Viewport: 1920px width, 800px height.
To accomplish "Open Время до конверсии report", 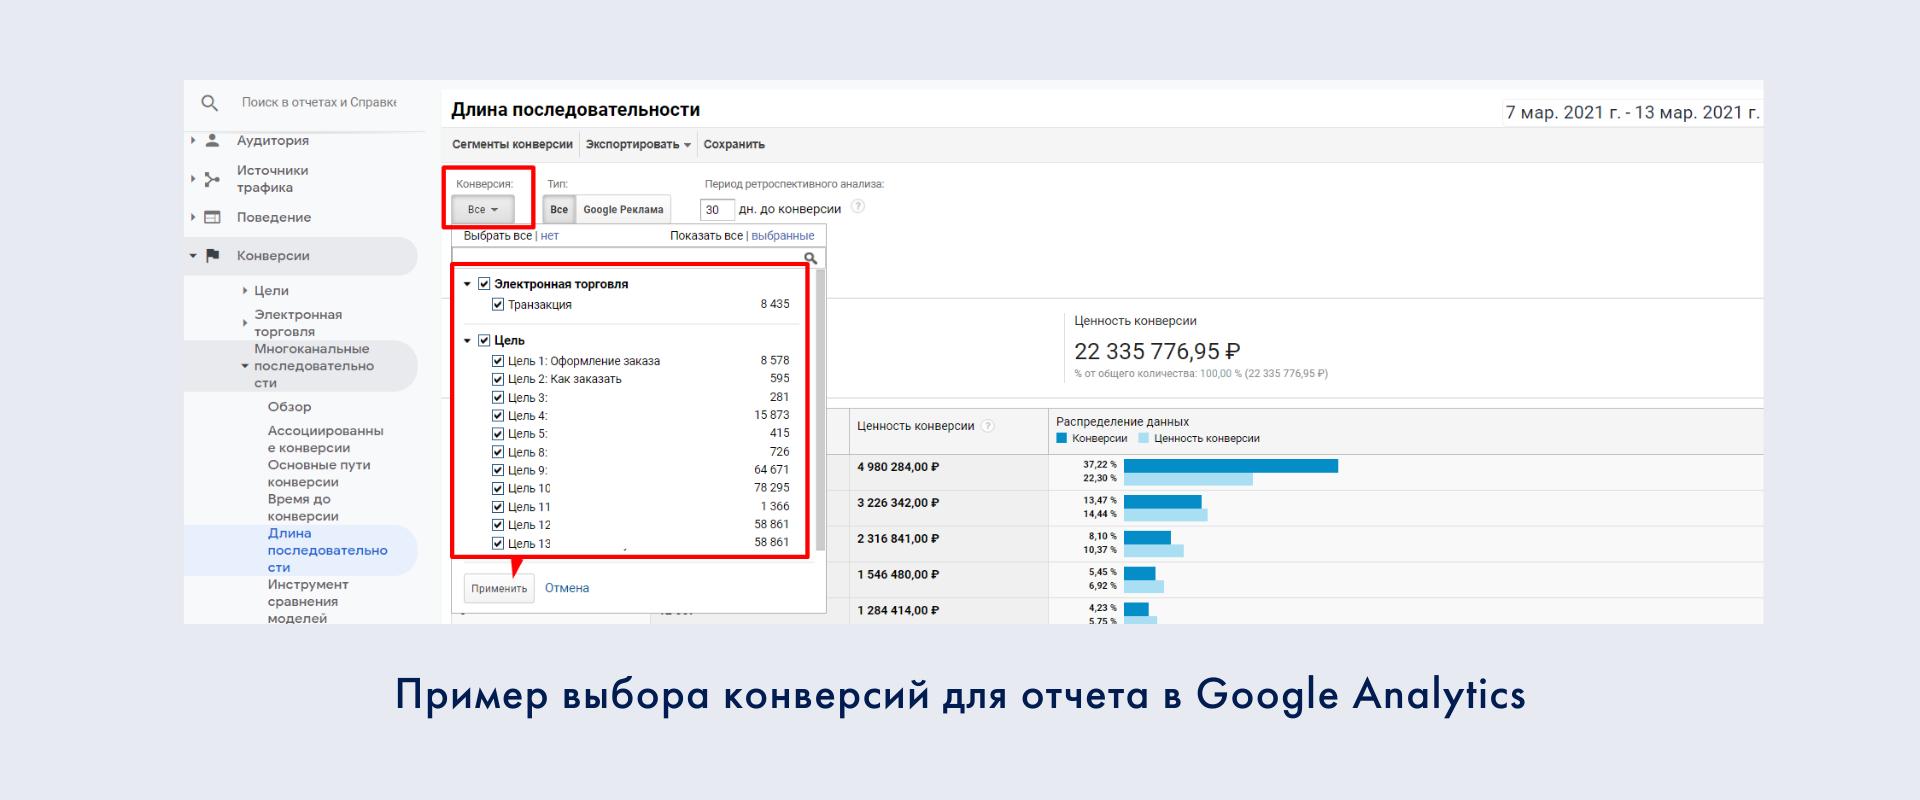I will [303, 507].
